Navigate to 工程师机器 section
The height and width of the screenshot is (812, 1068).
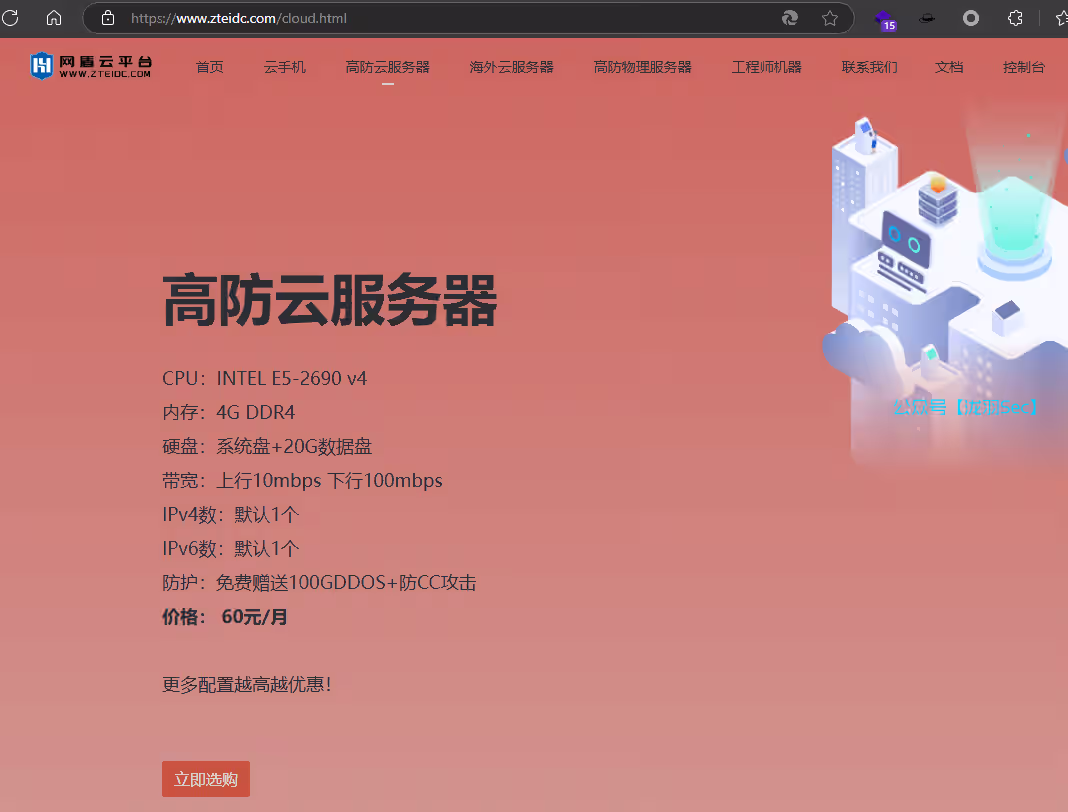click(766, 67)
